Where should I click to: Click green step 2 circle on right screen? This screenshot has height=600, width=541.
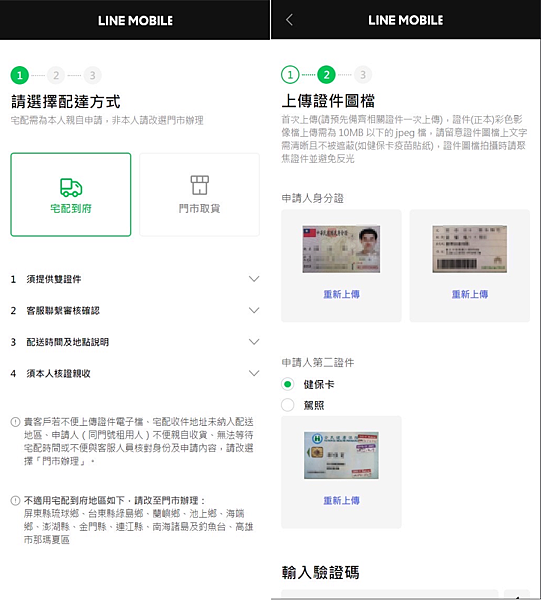(326, 75)
